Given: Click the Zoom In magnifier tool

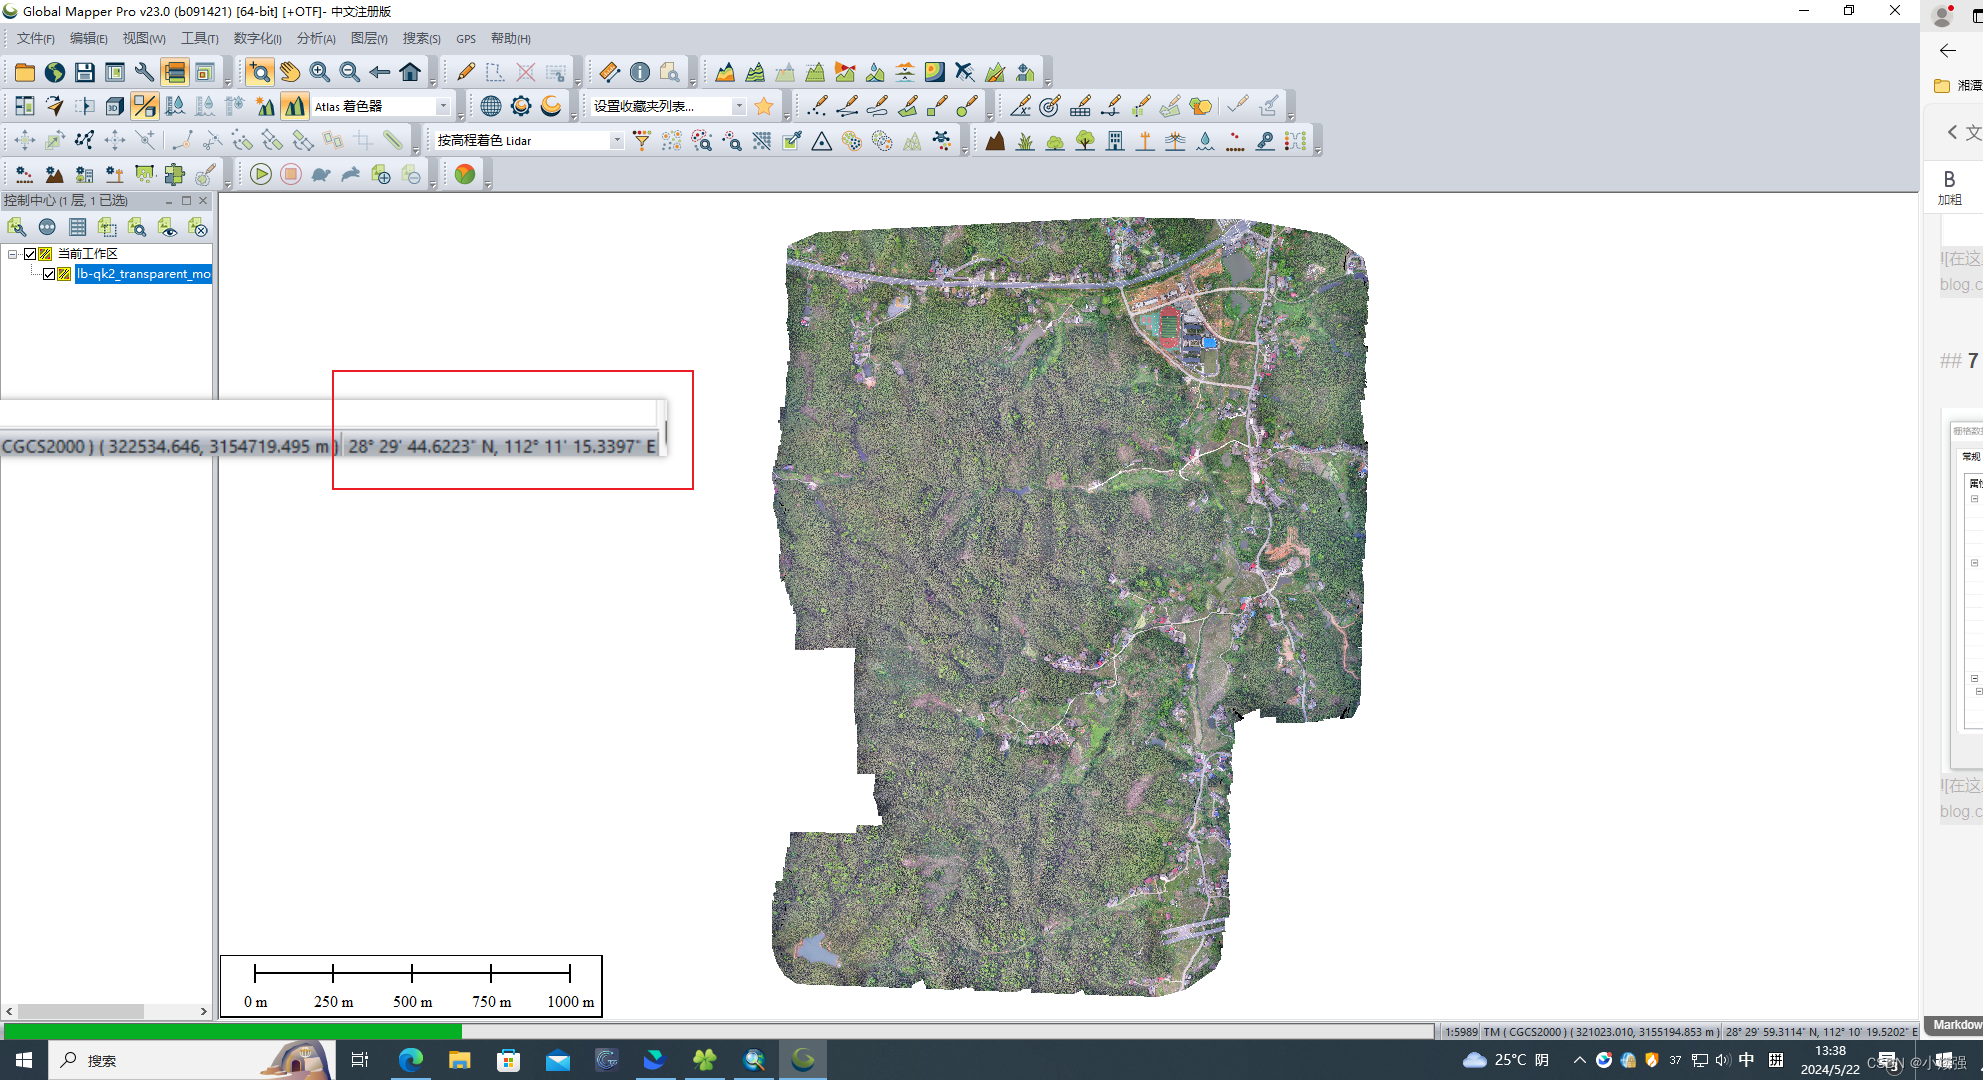Looking at the screenshot, I should (320, 72).
